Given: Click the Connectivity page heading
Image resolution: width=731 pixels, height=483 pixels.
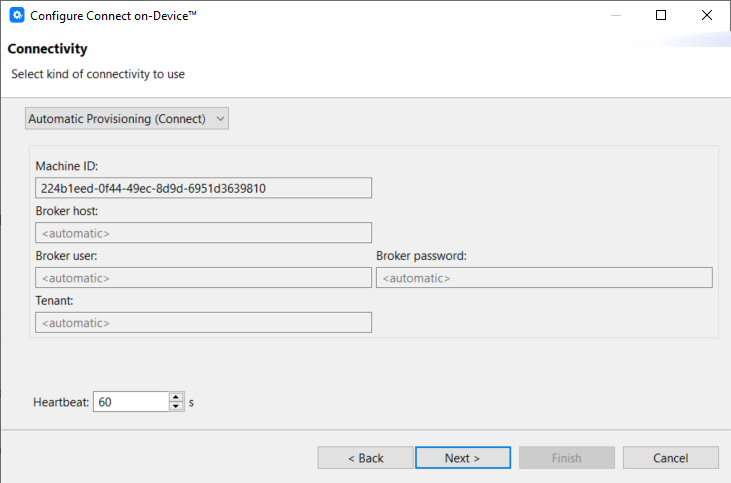Looking at the screenshot, I should pos(47,49).
